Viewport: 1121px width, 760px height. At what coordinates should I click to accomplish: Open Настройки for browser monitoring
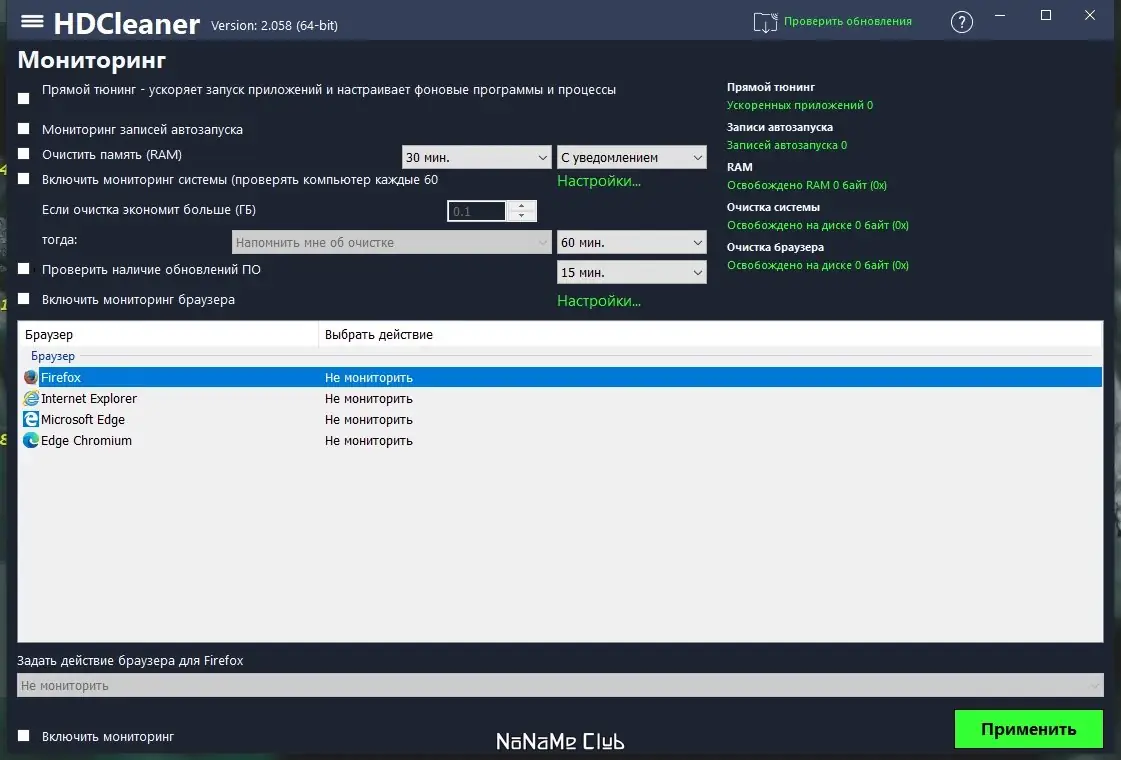[x=598, y=301]
